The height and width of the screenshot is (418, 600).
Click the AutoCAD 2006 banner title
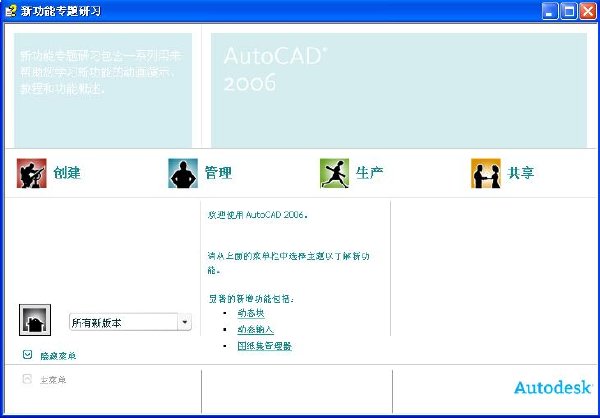[276, 69]
